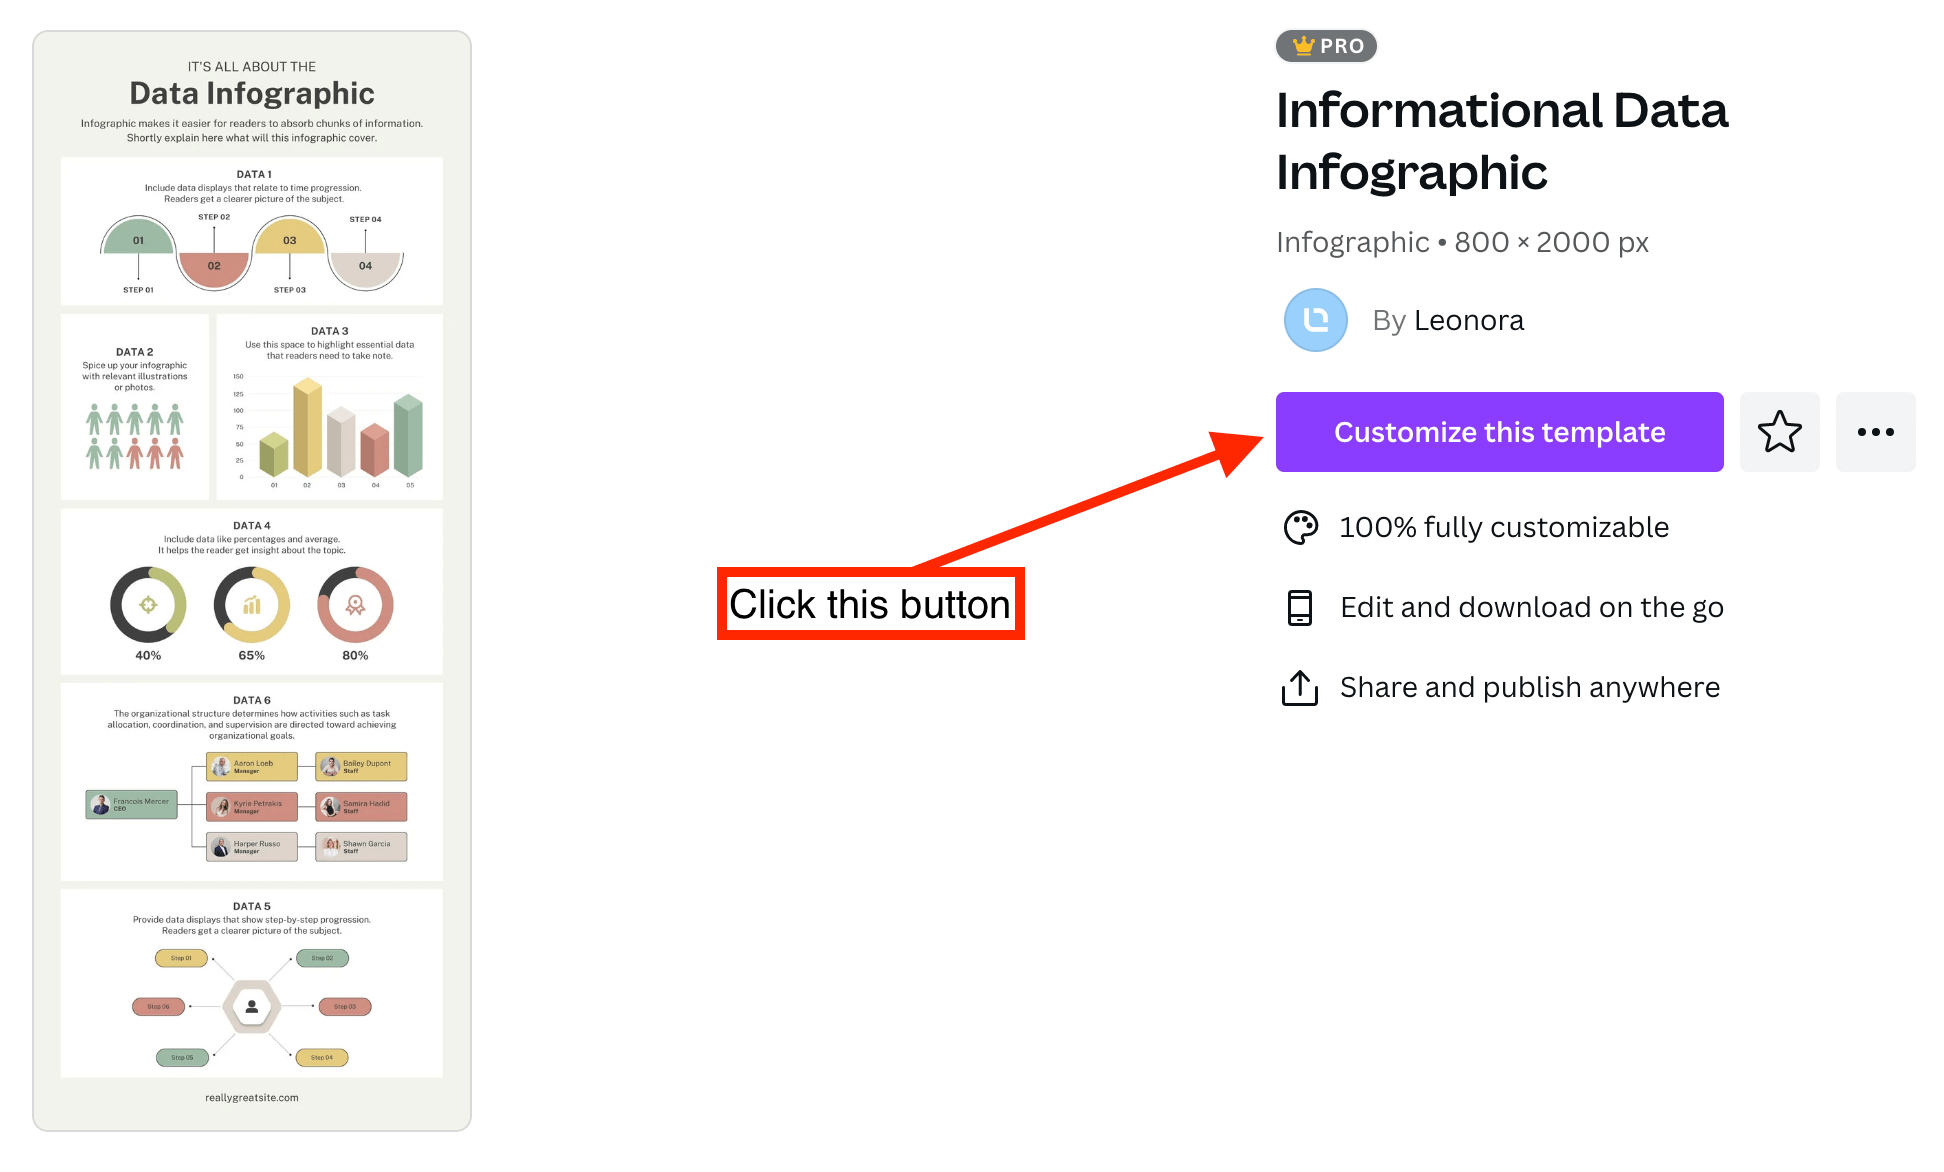Open the three-dot more options menu
The width and height of the screenshot is (1944, 1172).
tap(1875, 432)
